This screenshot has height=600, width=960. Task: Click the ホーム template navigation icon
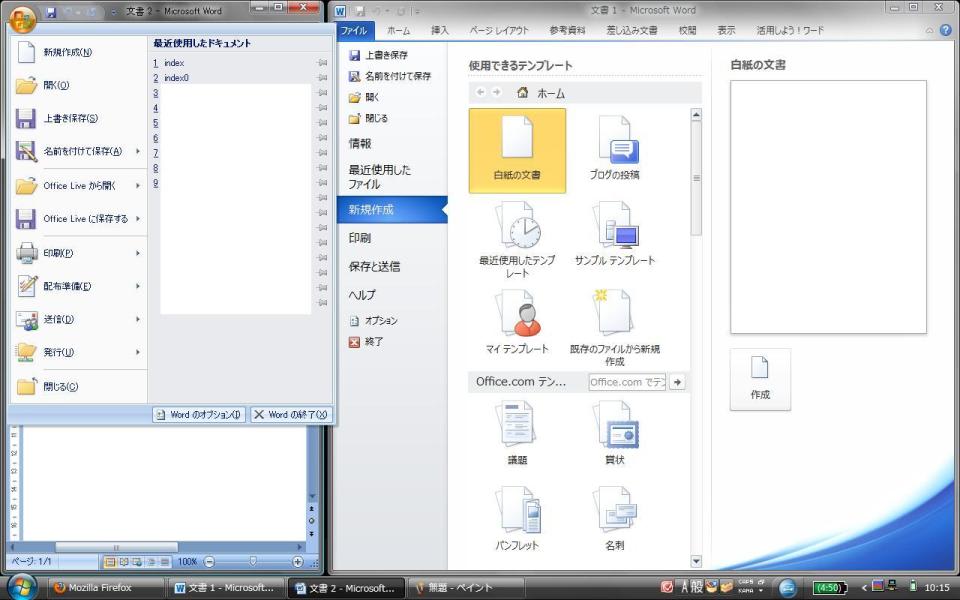[522, 92]
